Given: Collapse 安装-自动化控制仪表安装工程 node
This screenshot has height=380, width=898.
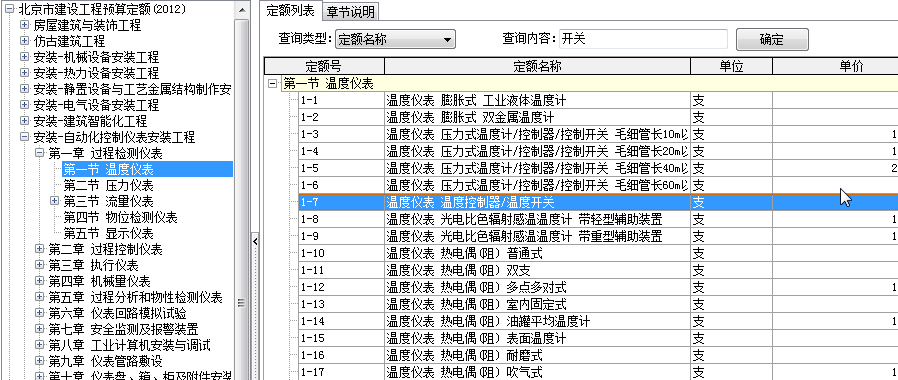Looking at the screenshot, I should [x=24, y=137].
